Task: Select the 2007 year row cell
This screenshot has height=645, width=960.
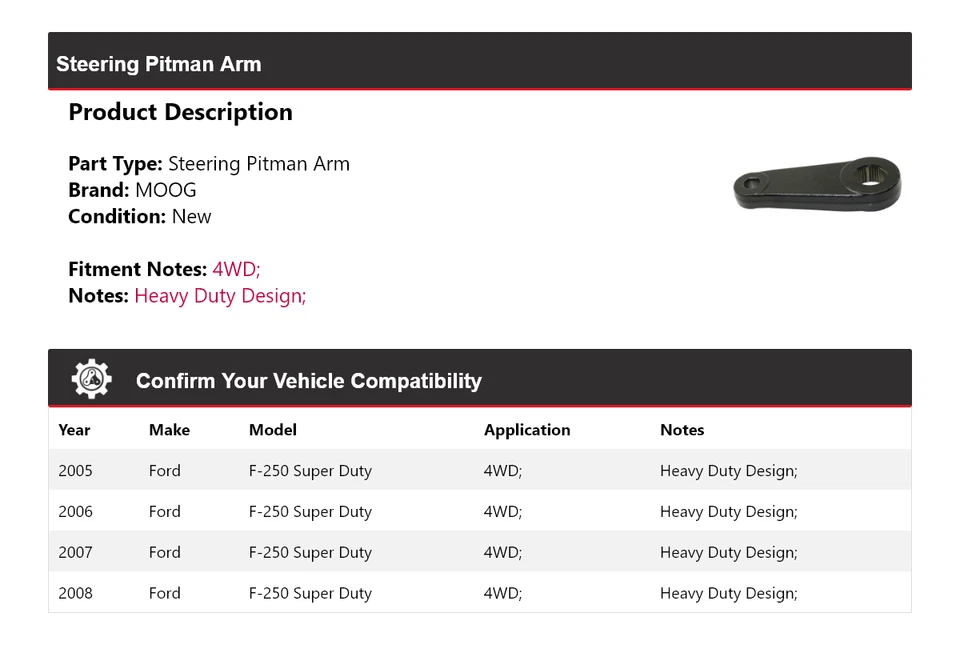Action: pyautogui.click(x=75, y=552)
